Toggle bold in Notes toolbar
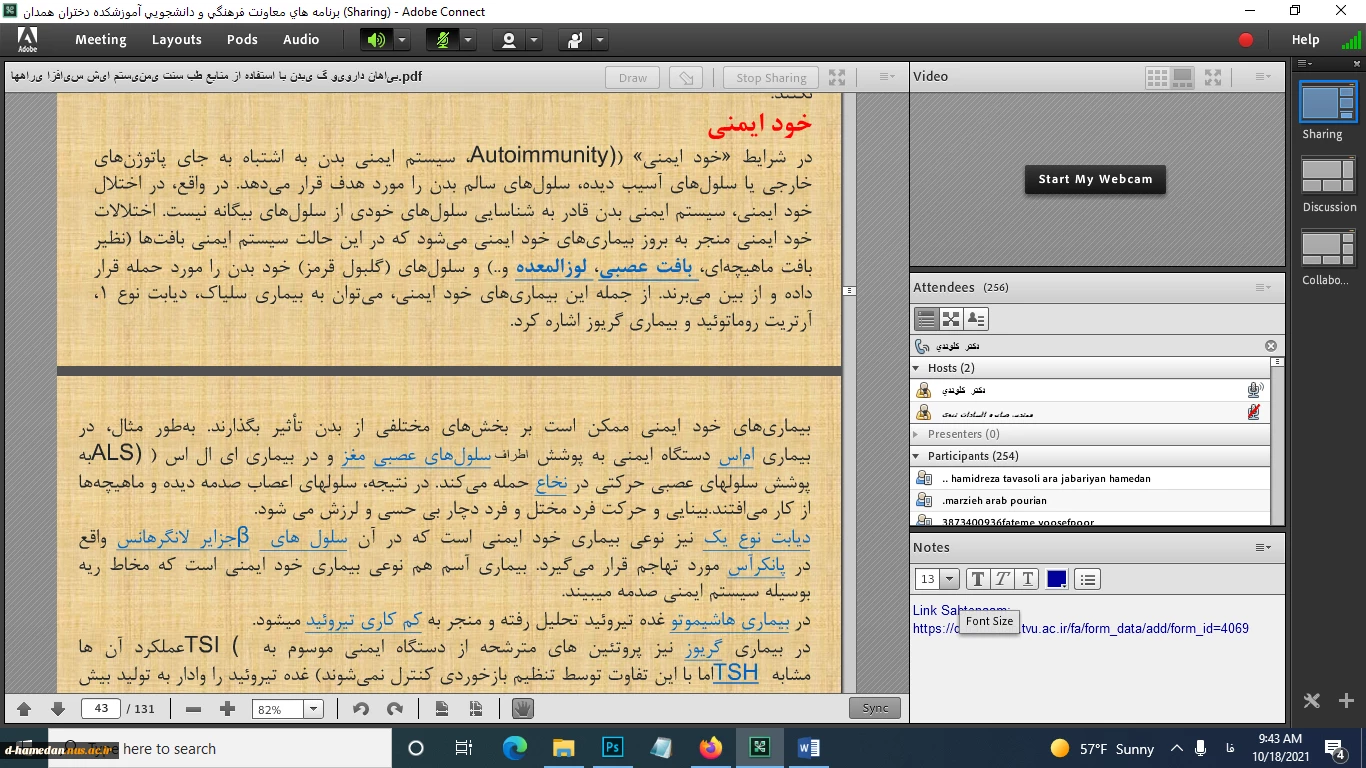Screen dimensions: 1366x768 coord(978,579)
